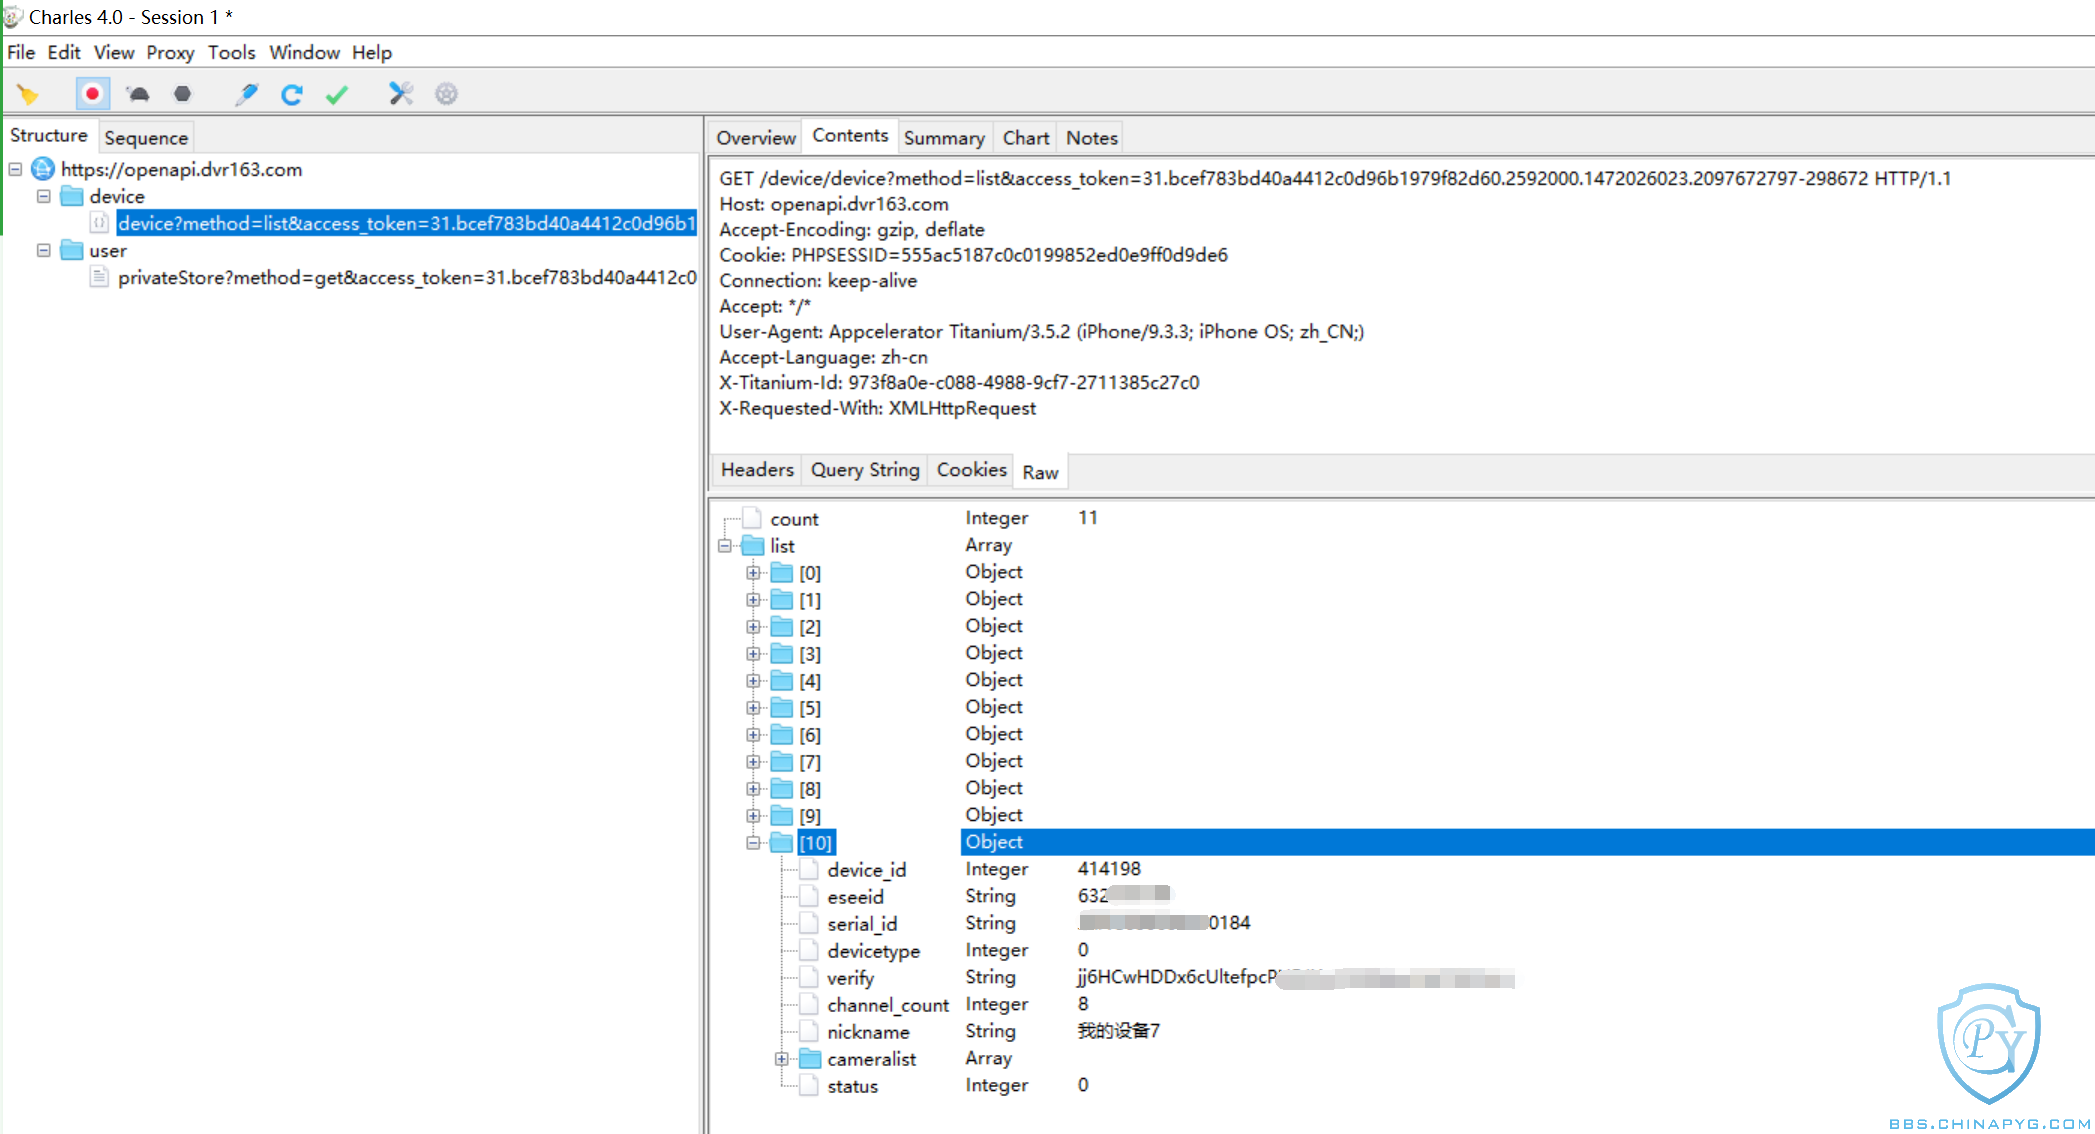Open the View menu
This screenshot has height=1134, width=2095.
click(114, 52)
